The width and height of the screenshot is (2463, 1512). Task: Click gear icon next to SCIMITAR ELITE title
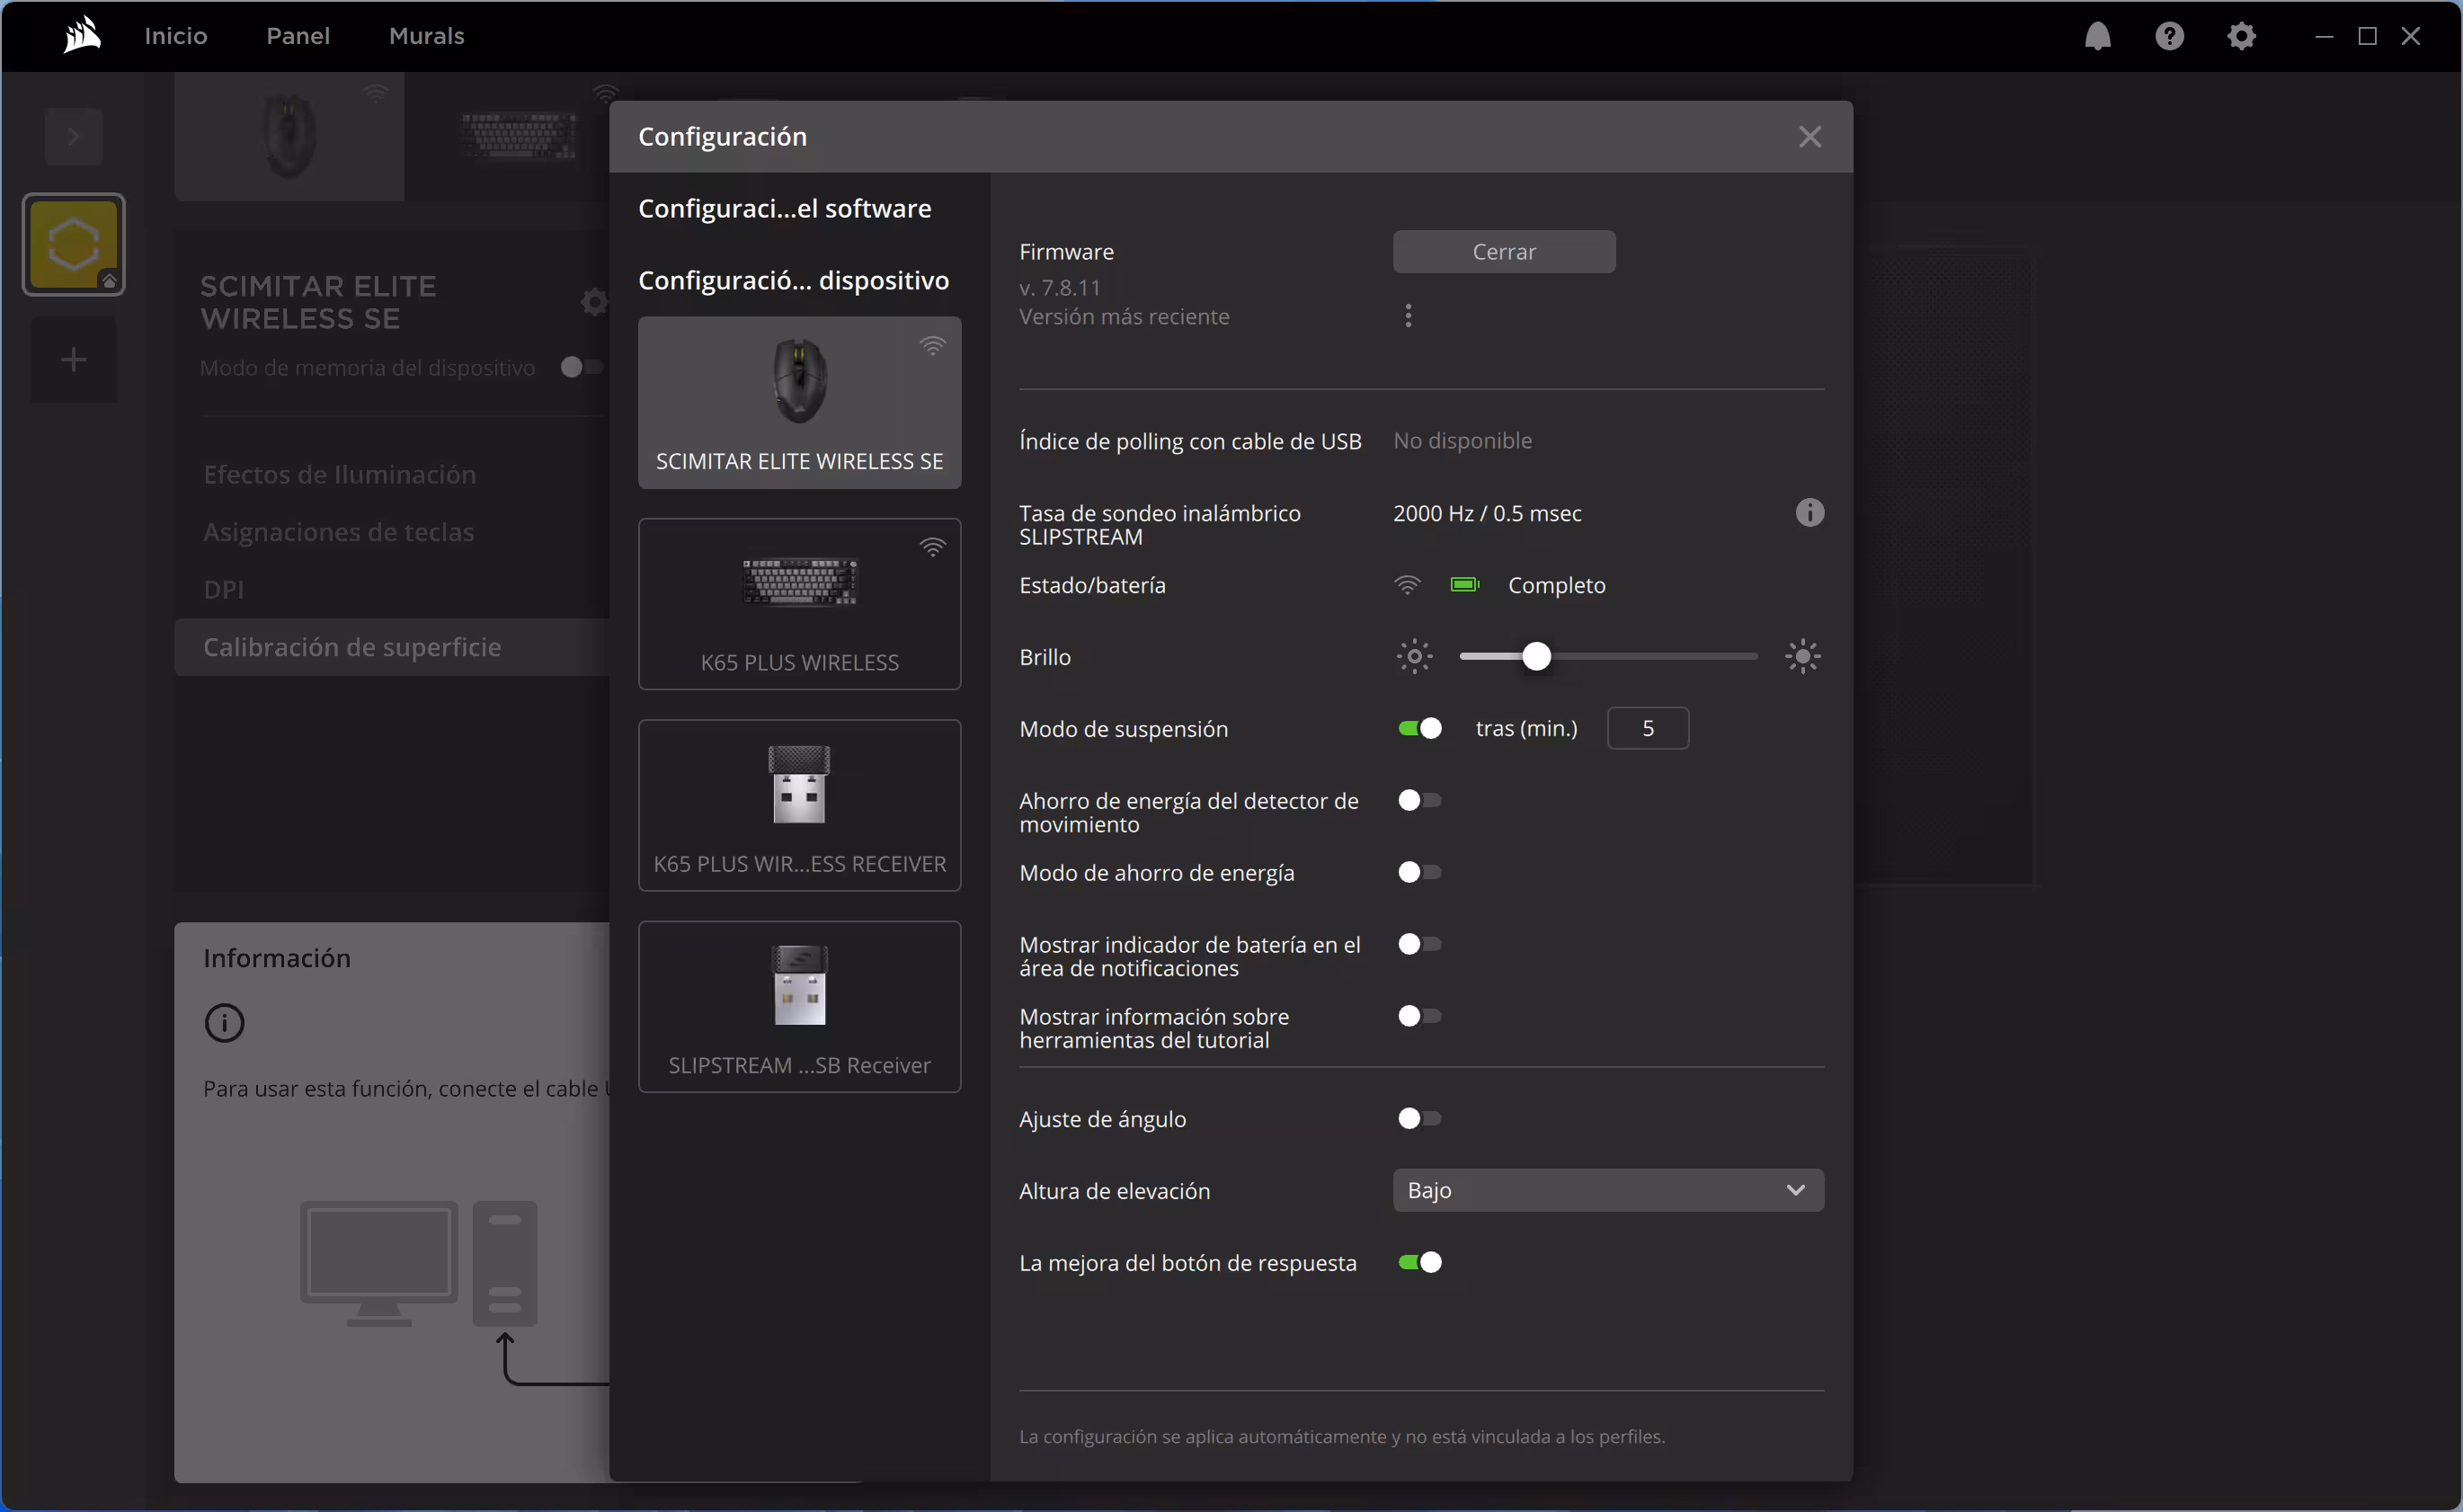[595, 302]
